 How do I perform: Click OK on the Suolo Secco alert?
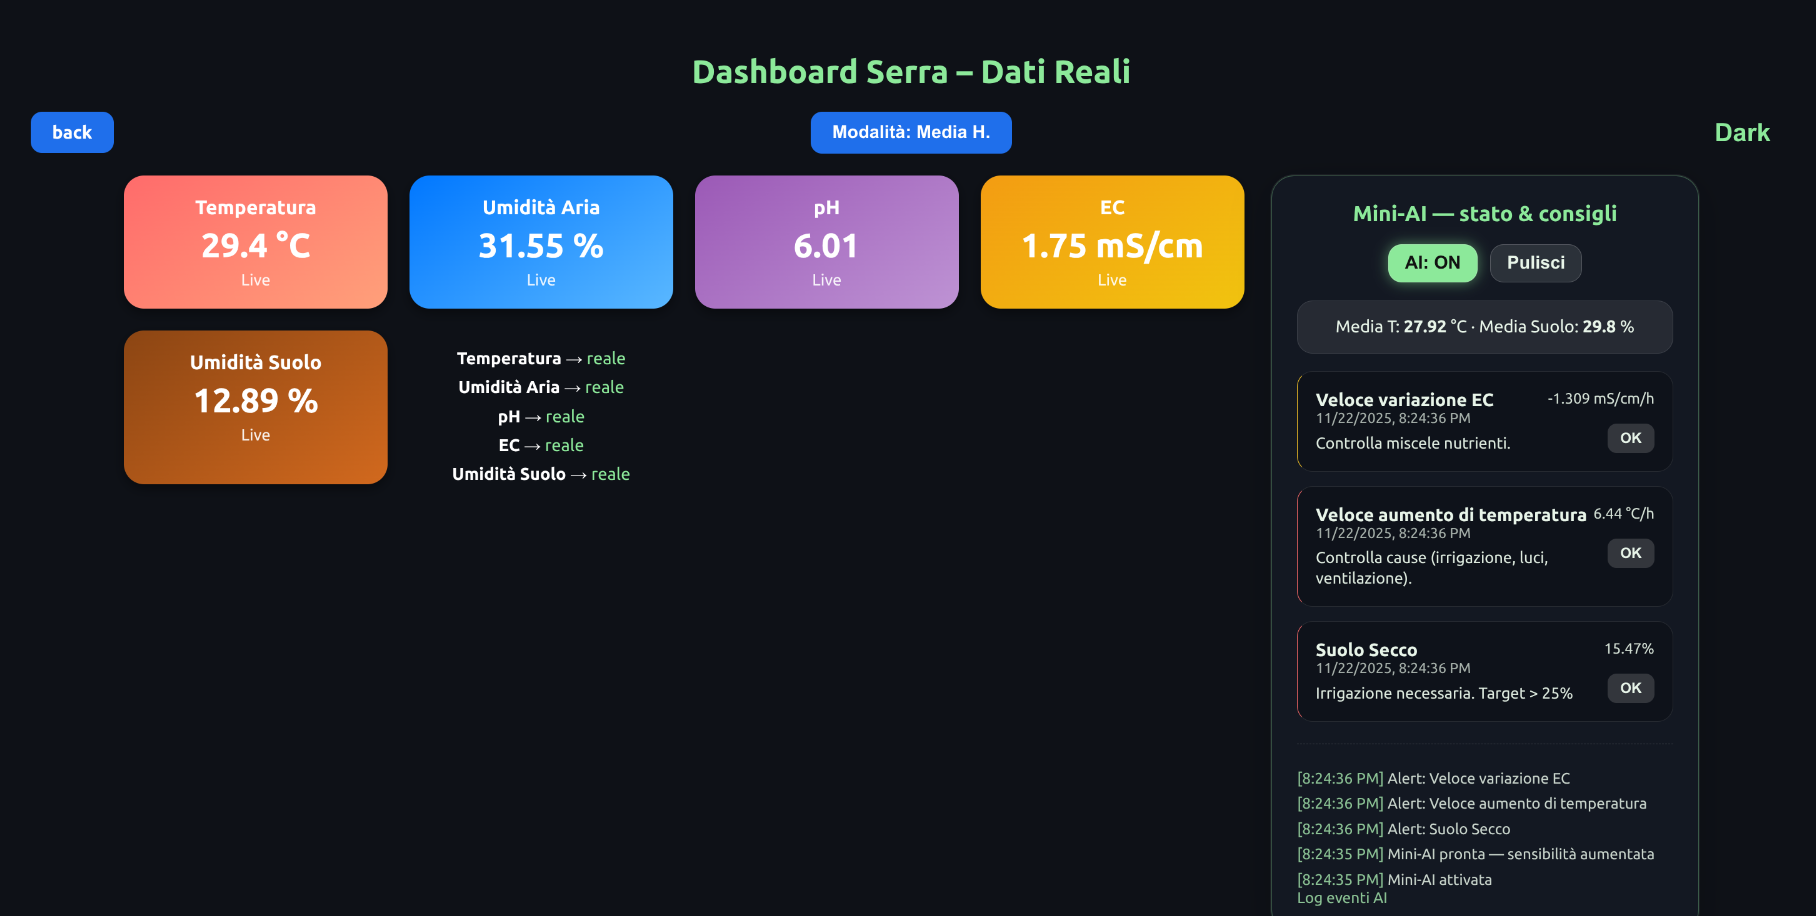[1629, 688]
